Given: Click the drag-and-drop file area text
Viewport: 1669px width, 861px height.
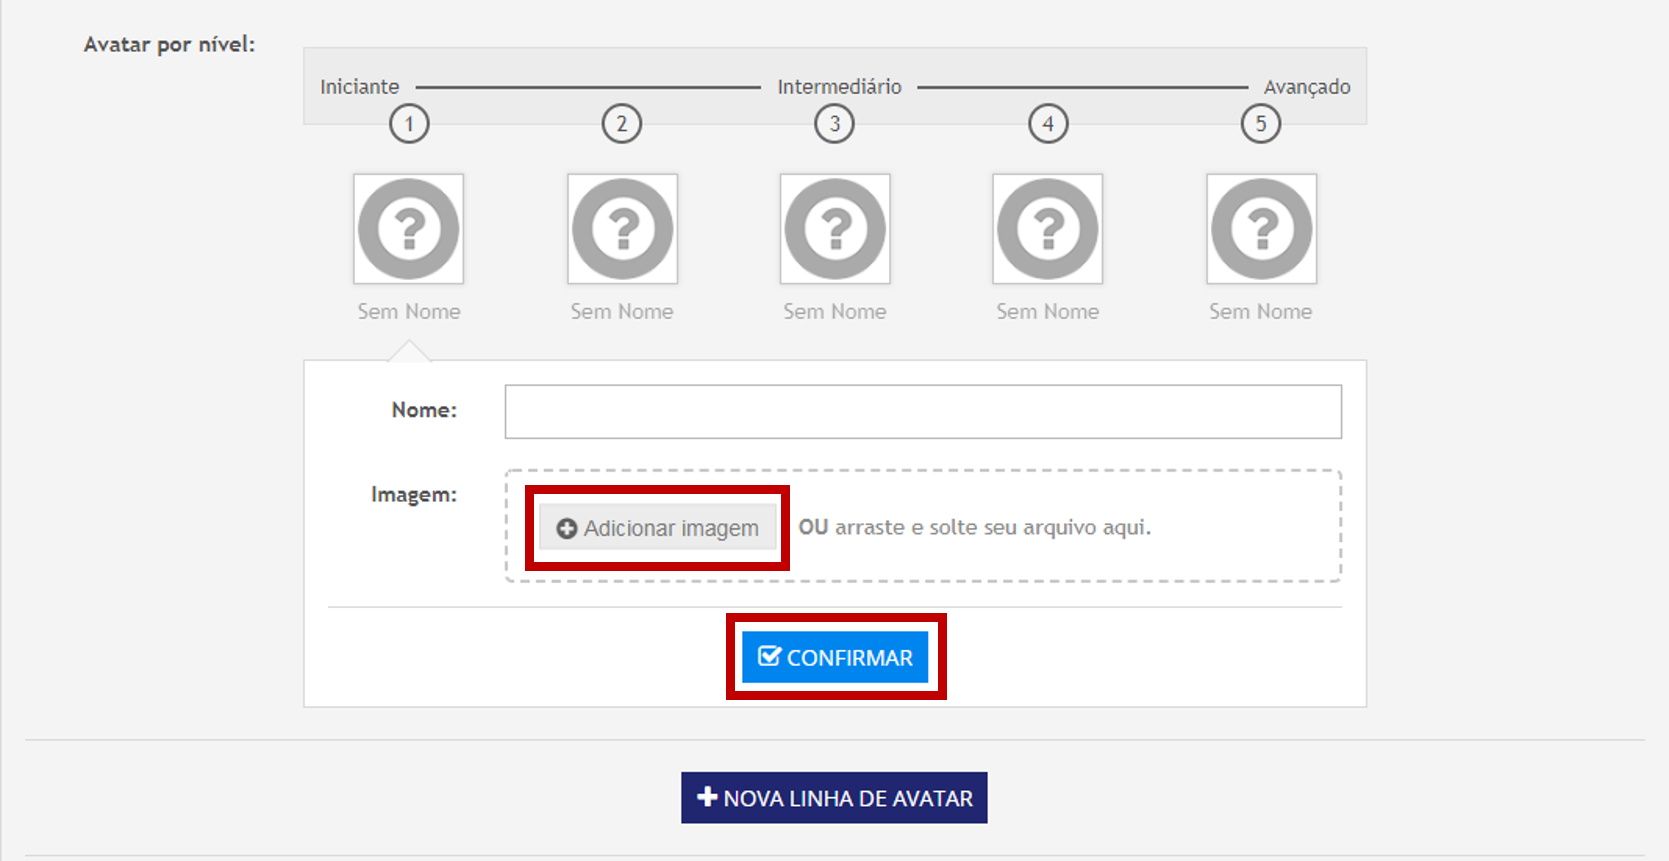Looking at the screenshot, I should click(974, 527).
